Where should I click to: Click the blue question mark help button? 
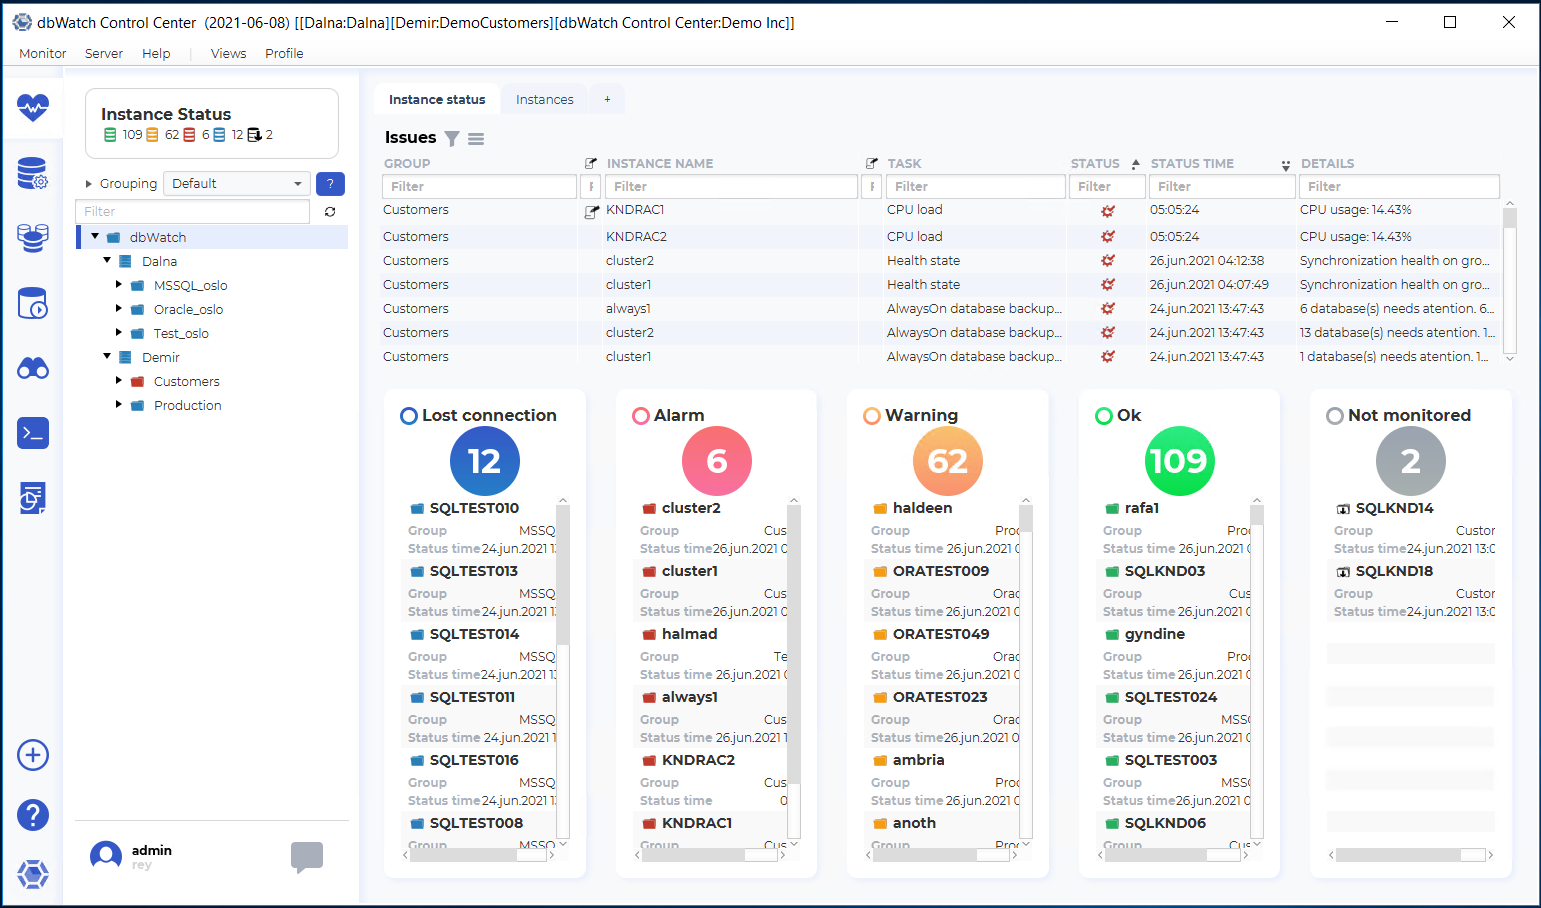pyautogui.click(x=330, y=184)
